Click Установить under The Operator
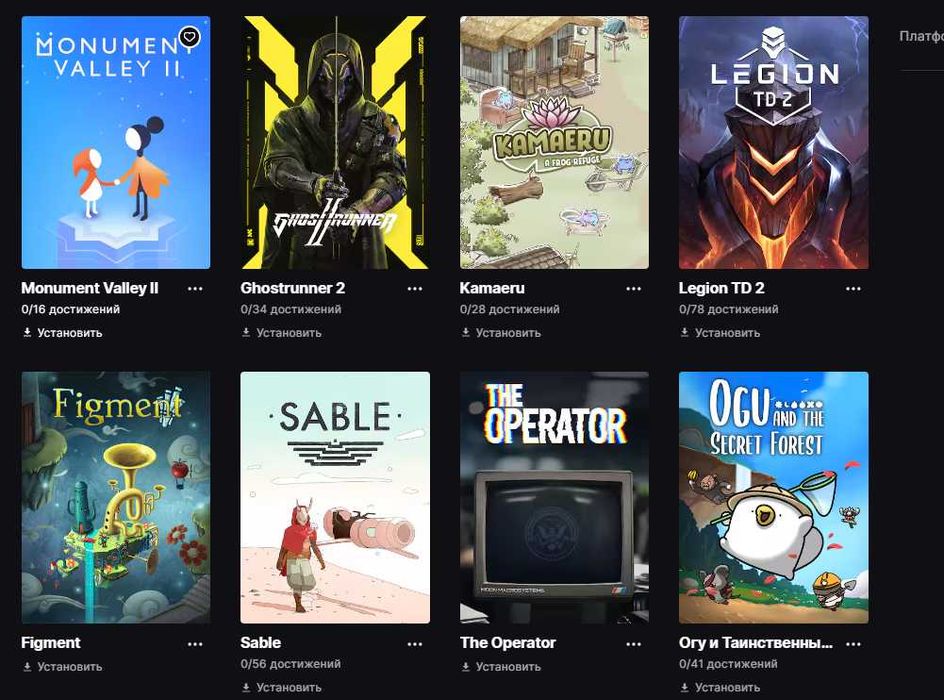Image resolution: width=944 pixels, height=700 pixels. [x=501, y=667]
